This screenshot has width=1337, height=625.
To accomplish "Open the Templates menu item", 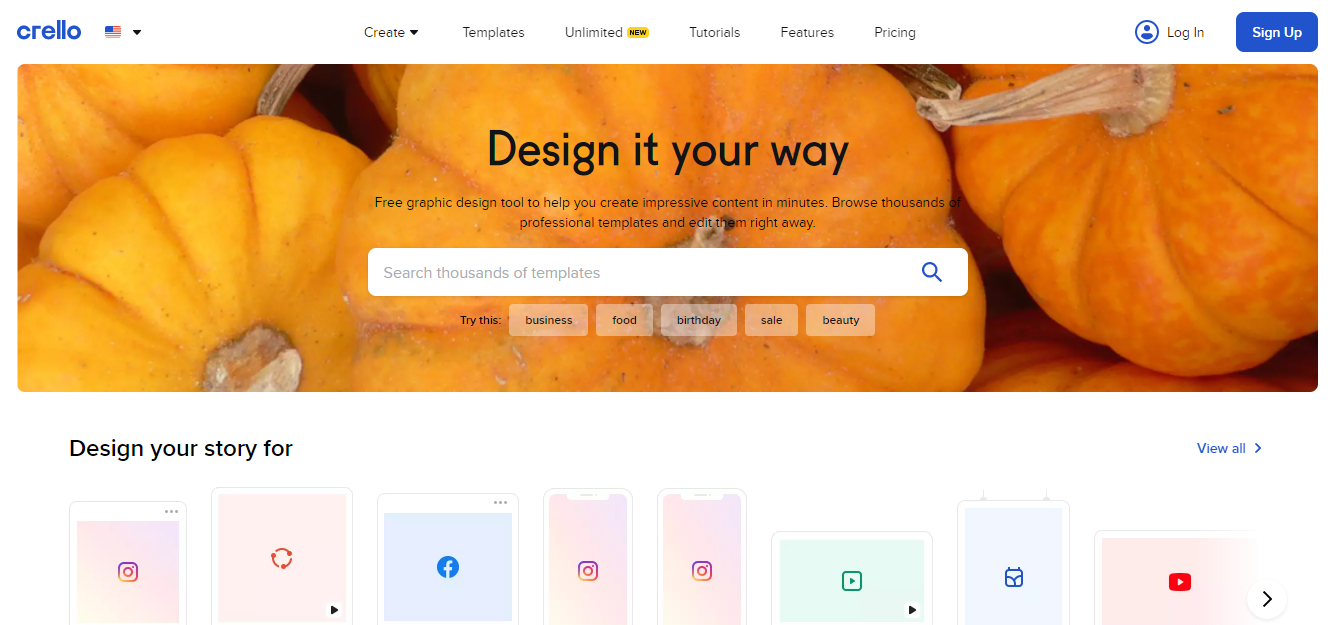I will (493, 32).
